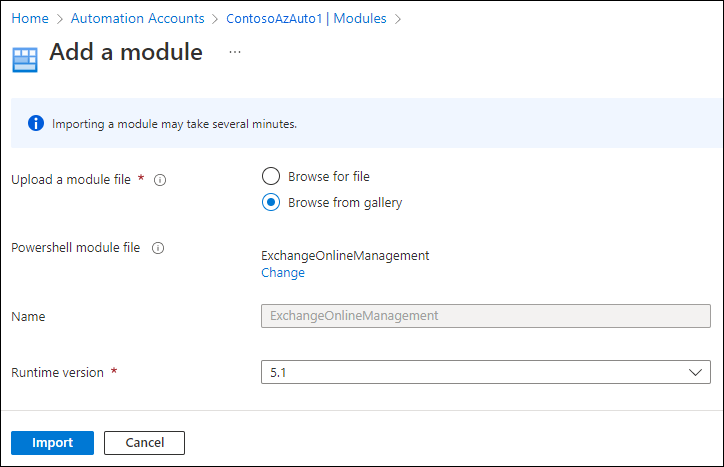Click the Runtime version label

(x=57, y=372)
